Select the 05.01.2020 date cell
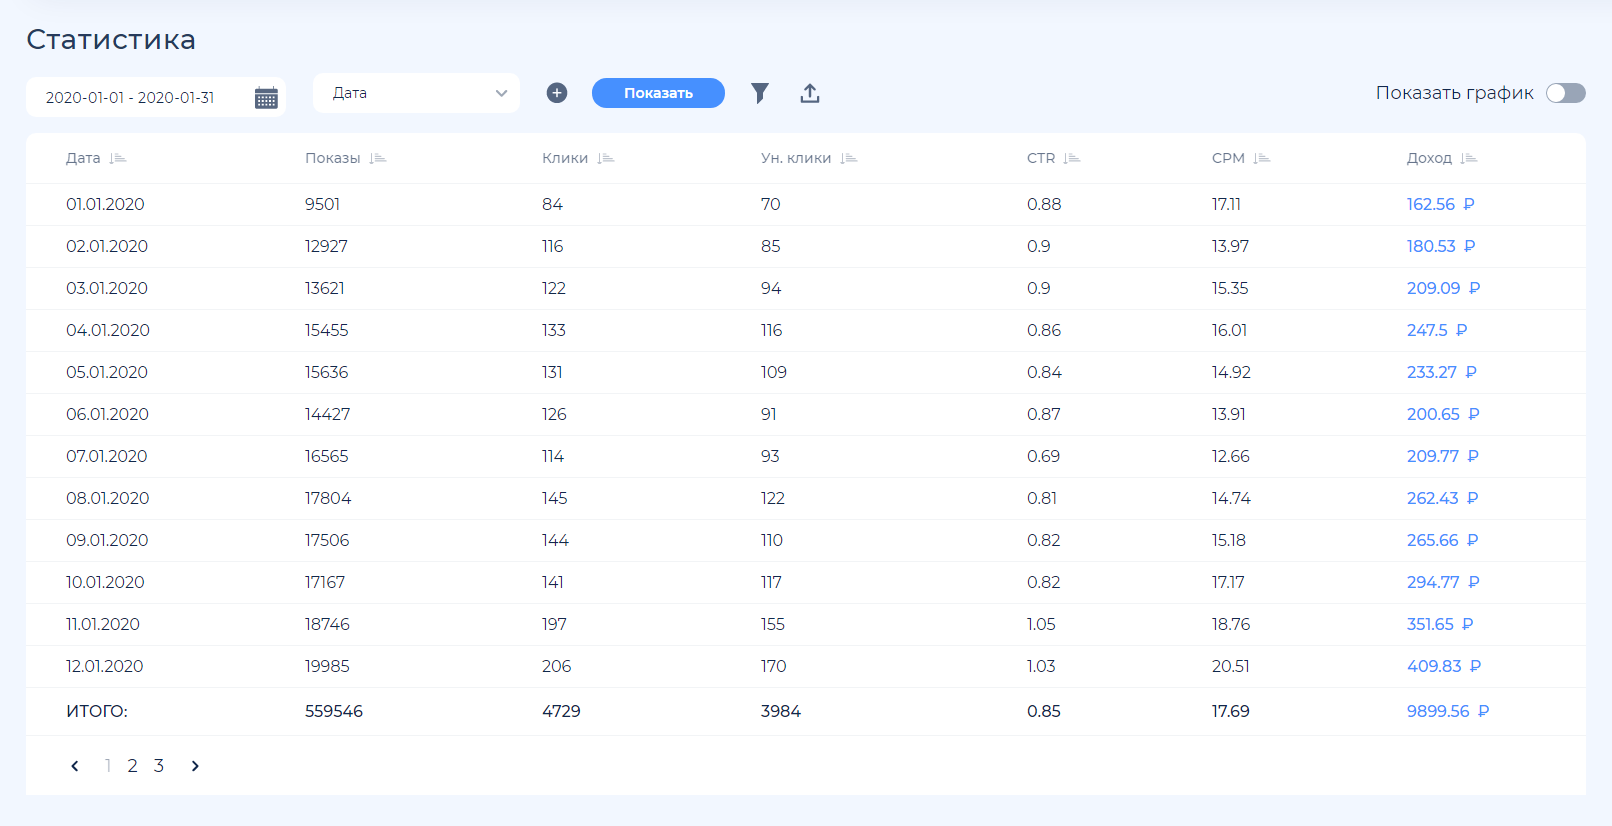The width and height of the screenshot is (1612, 826). pos(107,372)
